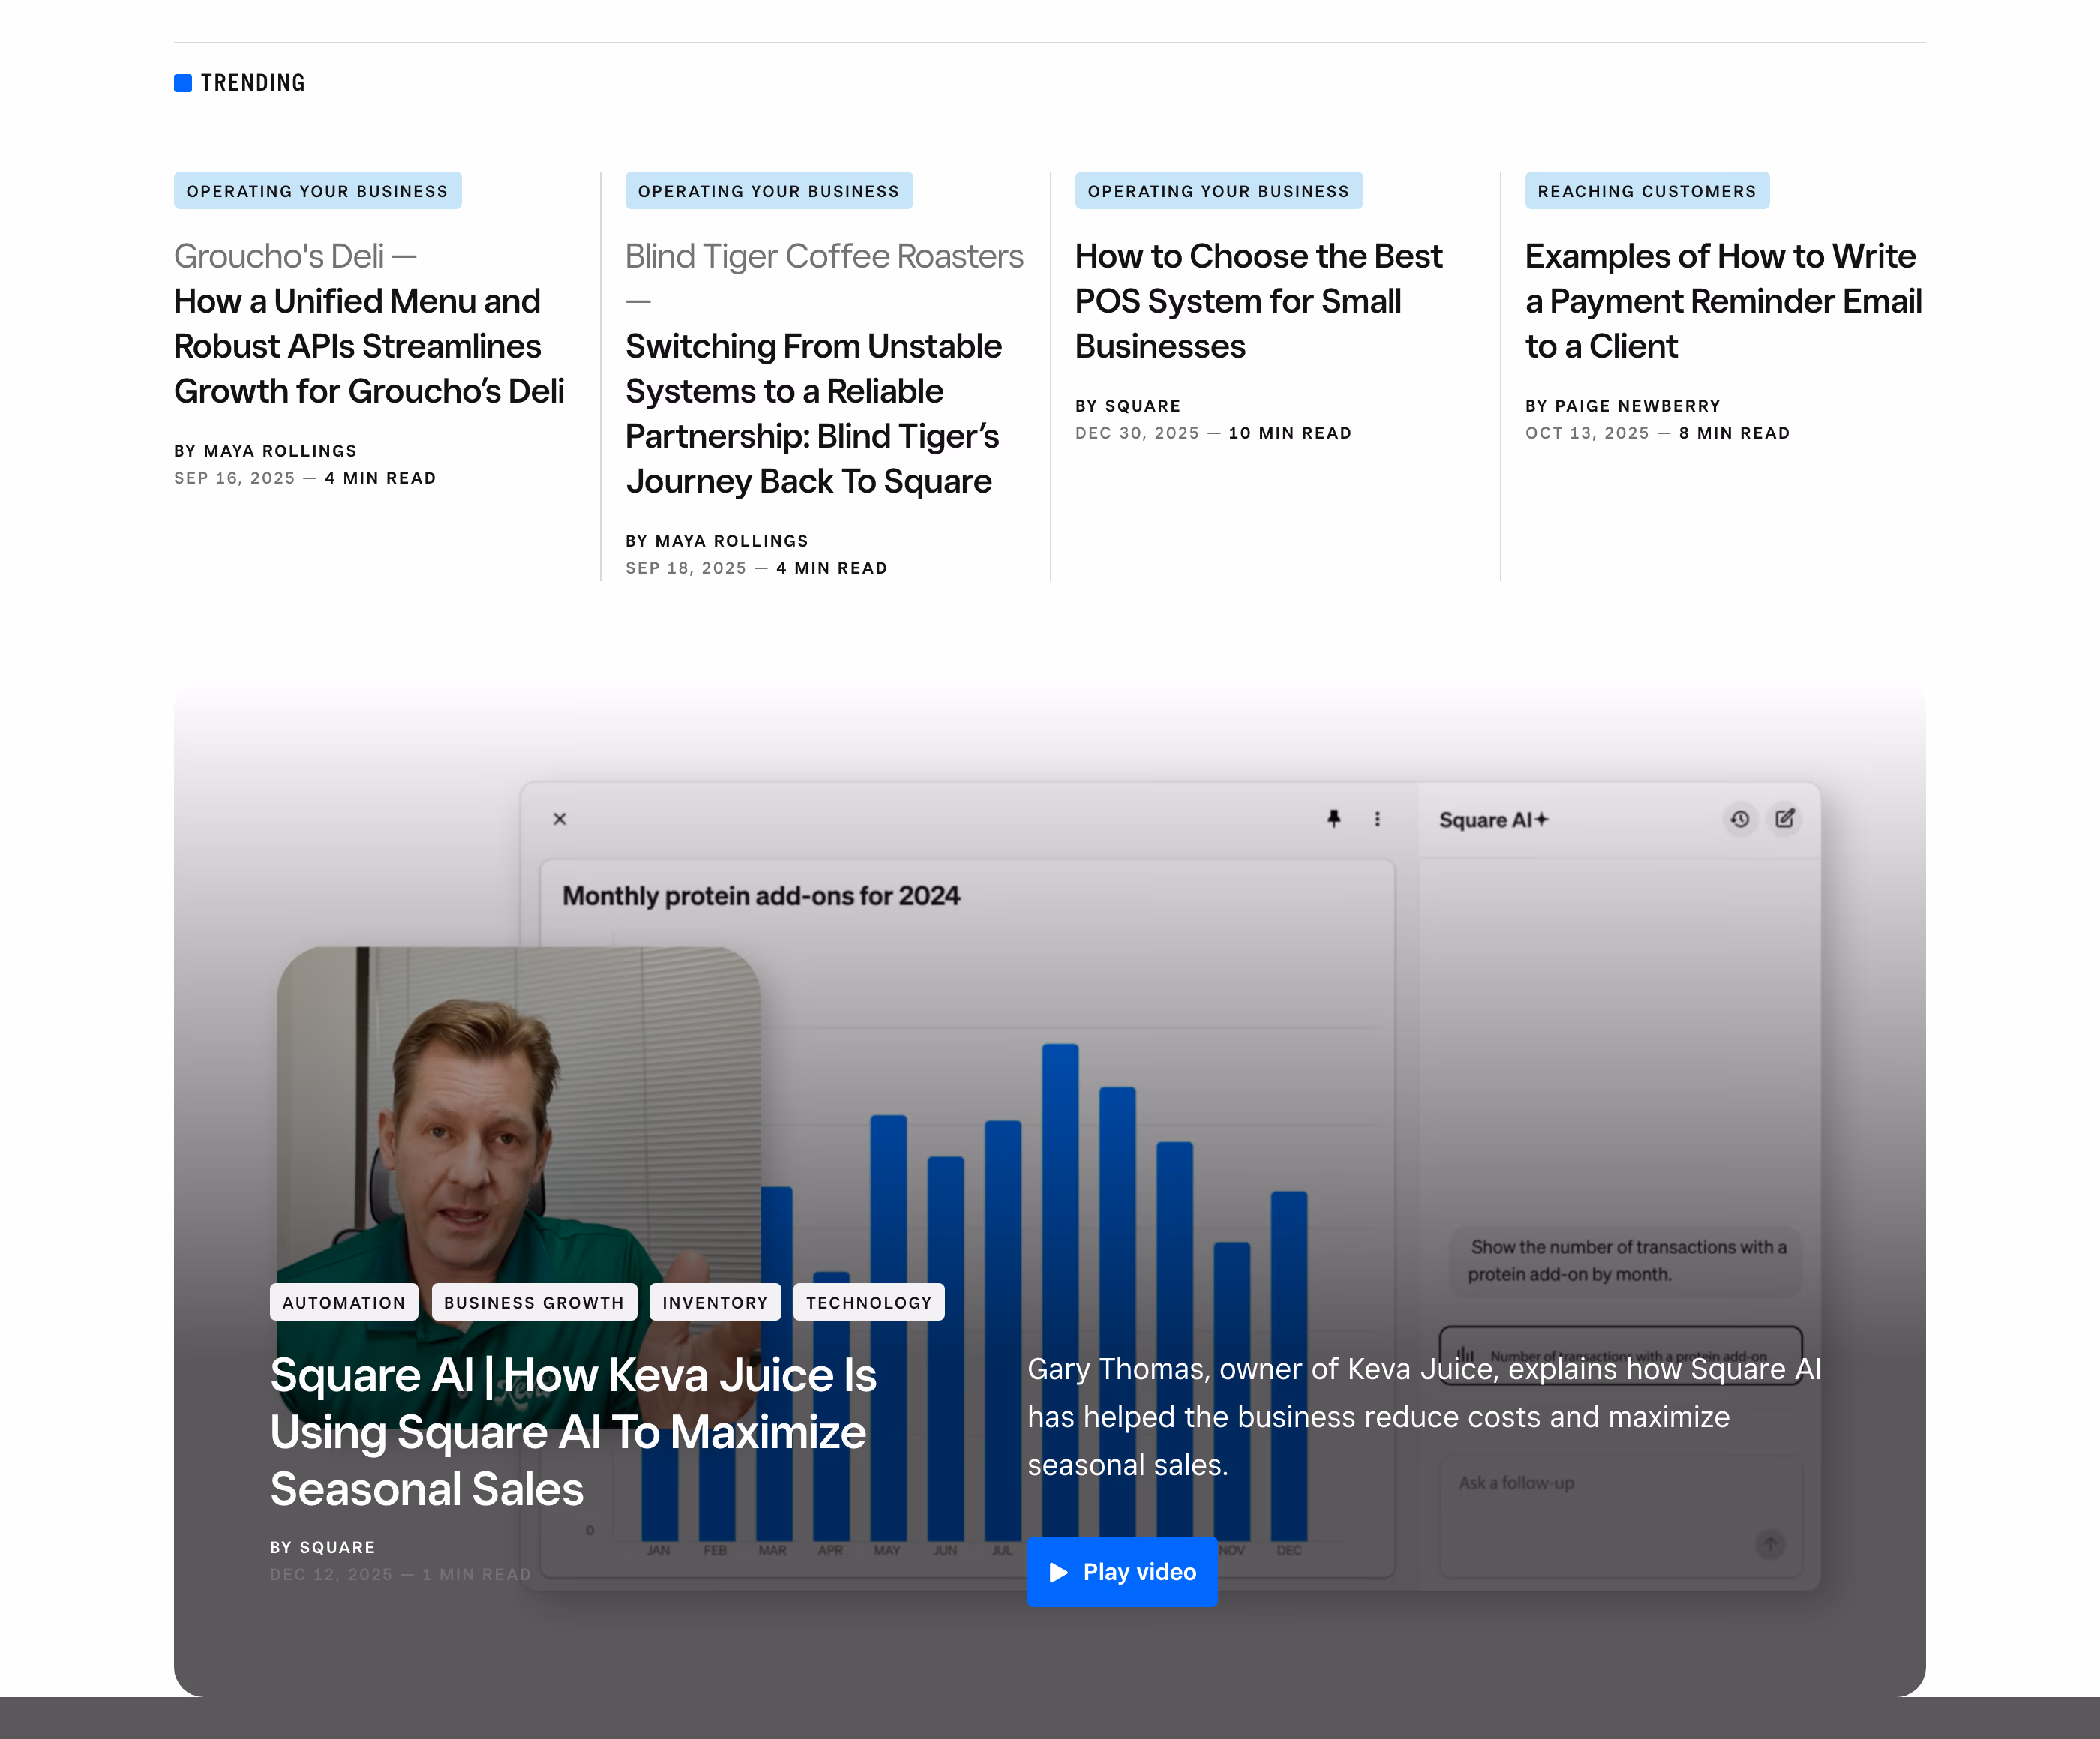Click the Maya Rollings byline under the Blind Tiger article
The width and height of the screenshot is (2100, 1739).
pyautogui.click(x=717, y=541)
